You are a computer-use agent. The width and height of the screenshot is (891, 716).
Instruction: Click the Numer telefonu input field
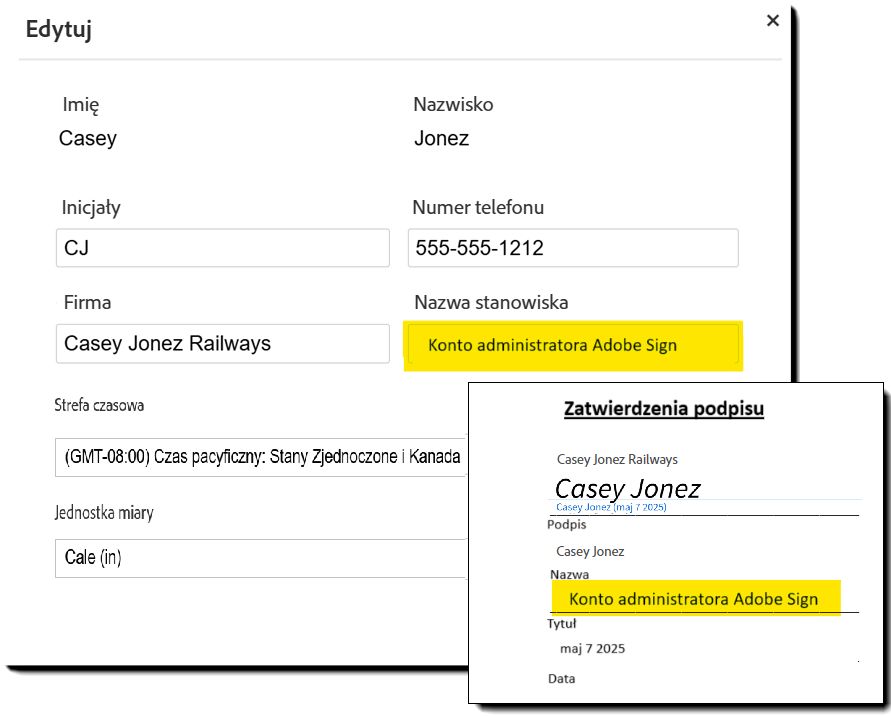(x=573, y=248)
